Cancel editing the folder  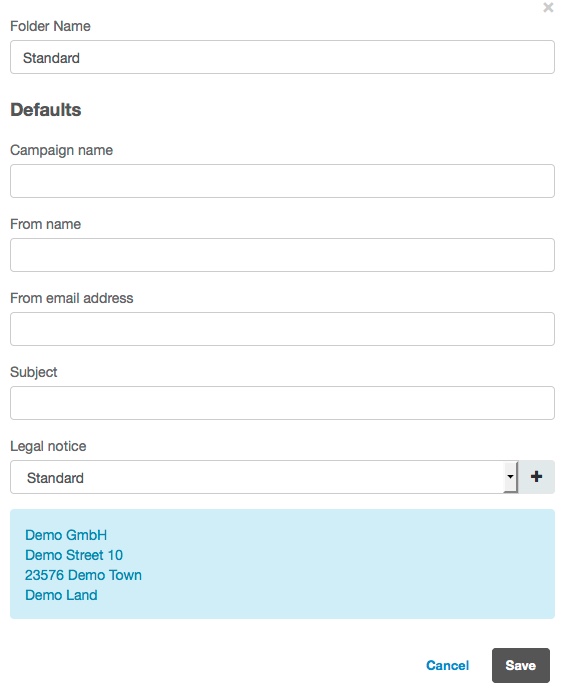coord(447,665)
